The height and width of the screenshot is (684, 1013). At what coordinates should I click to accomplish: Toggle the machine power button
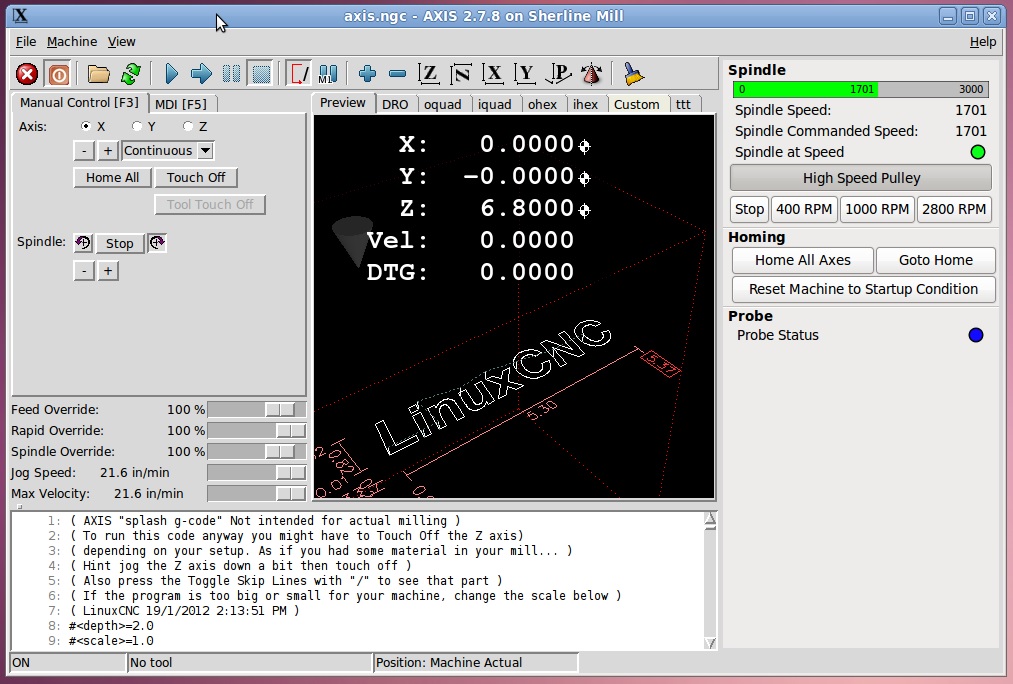click(x=58, y=74)
